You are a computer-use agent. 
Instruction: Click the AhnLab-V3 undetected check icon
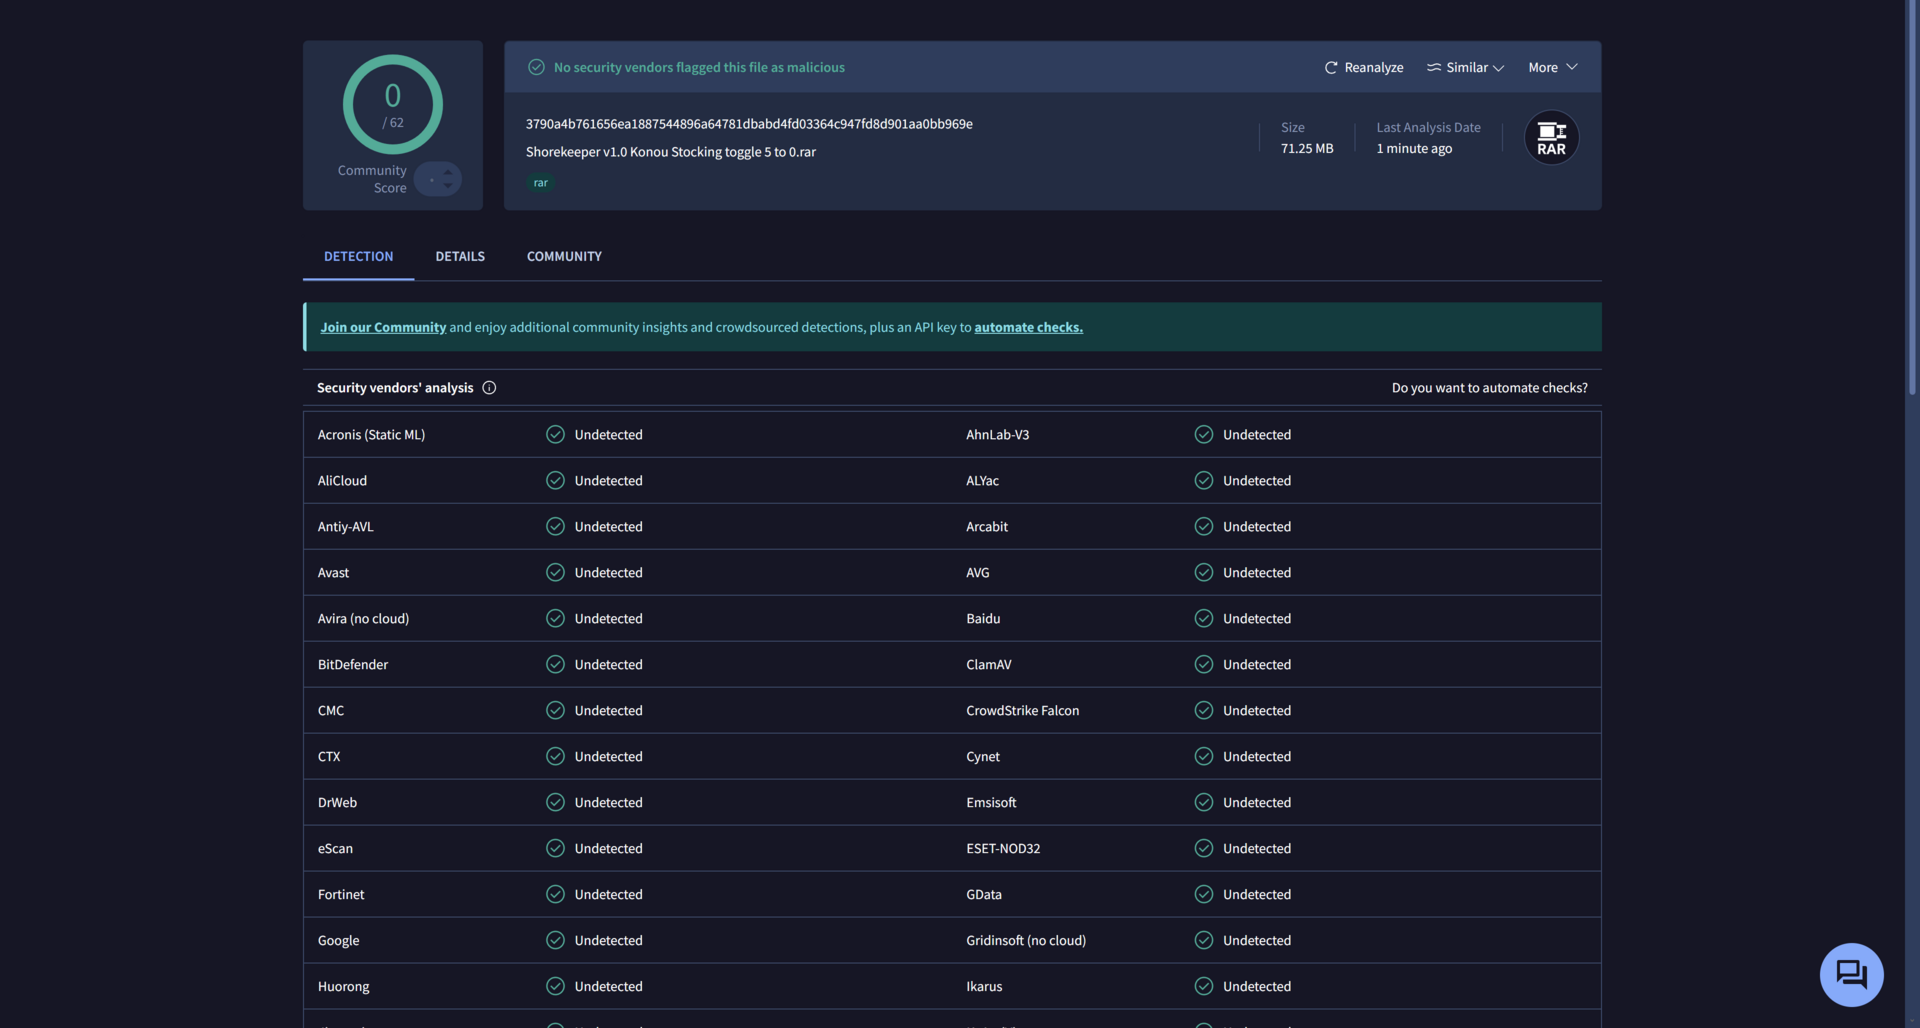click(1204, 434)
